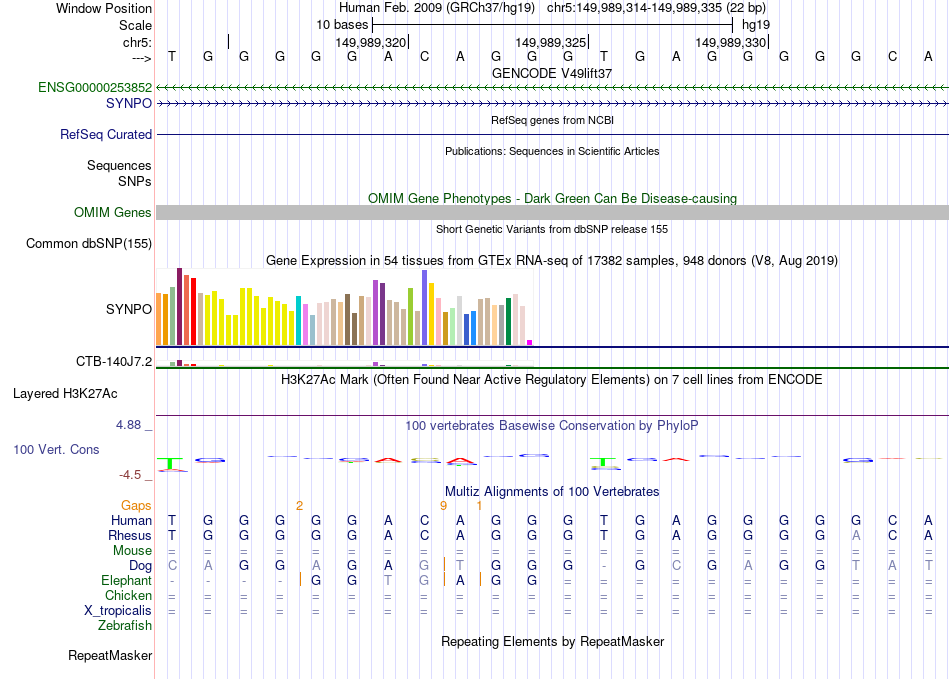Click the orange gap count 2
This screenshot has width=950, height=679.
click(299, 505)
